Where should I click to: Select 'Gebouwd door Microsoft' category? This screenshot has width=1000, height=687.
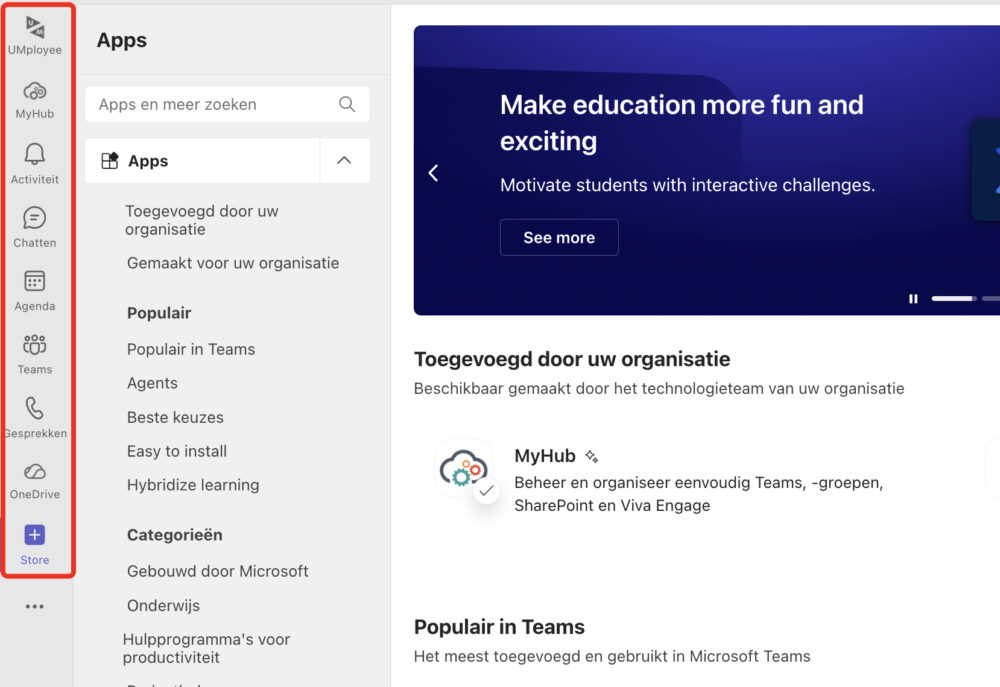tap(217, 571)
